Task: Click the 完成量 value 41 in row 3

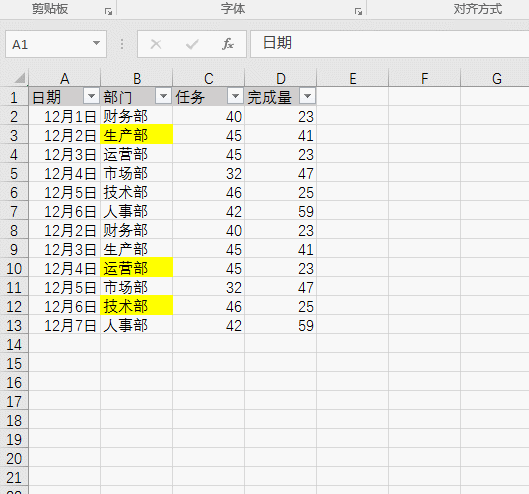Action: (x=281, y=135)
